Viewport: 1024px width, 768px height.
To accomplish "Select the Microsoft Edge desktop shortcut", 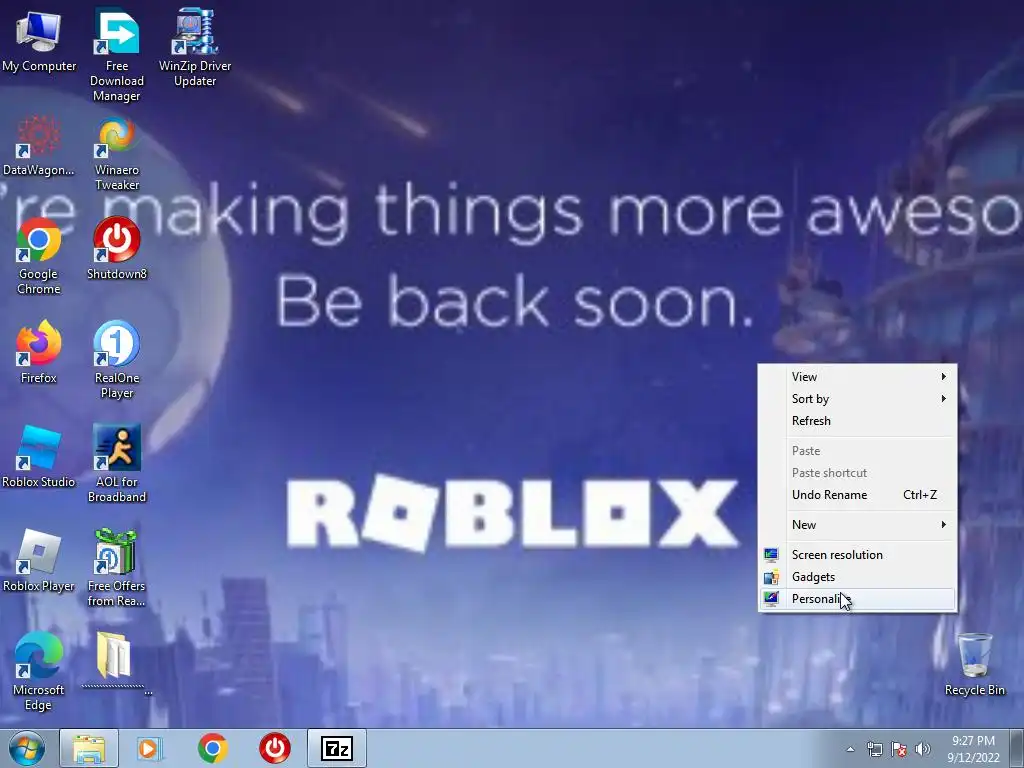I will click(39, 672).
